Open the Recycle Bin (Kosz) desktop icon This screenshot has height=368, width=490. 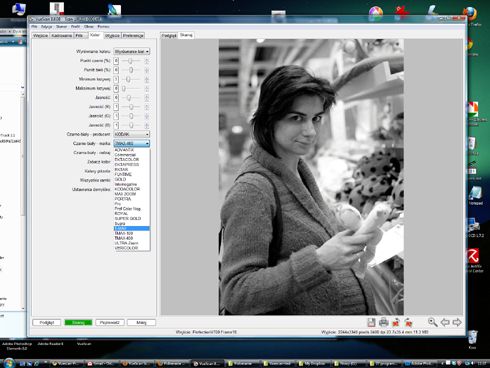[x=472, y=337]
